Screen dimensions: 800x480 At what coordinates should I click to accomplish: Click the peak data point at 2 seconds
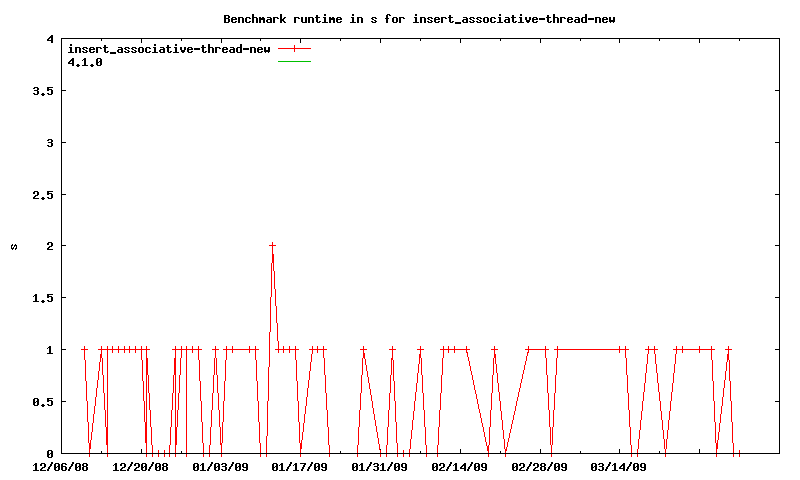[x=272, y=245]
